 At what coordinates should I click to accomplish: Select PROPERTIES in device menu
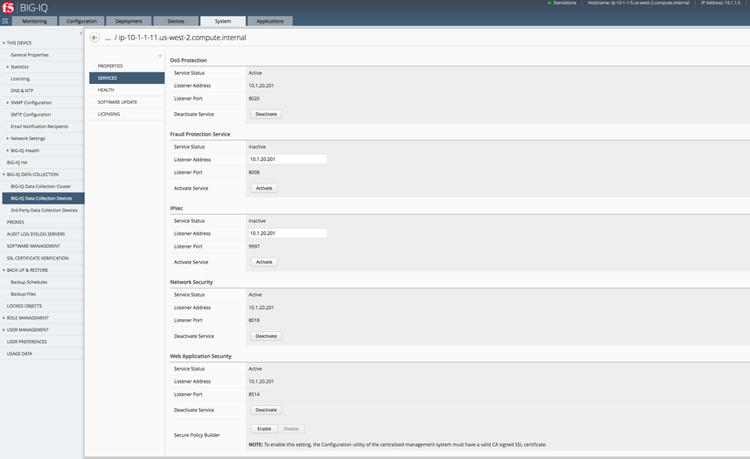pyautogui.click(x=127, y=66)
